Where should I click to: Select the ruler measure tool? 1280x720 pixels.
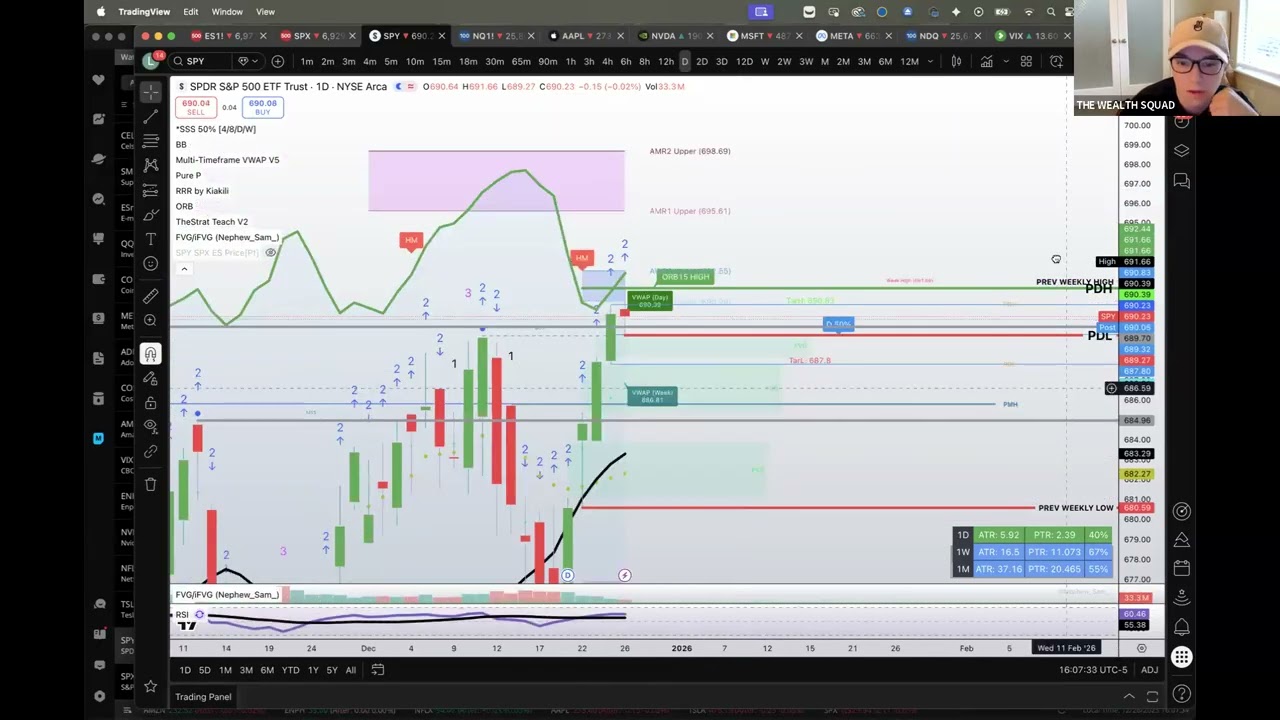click(150, 296)
